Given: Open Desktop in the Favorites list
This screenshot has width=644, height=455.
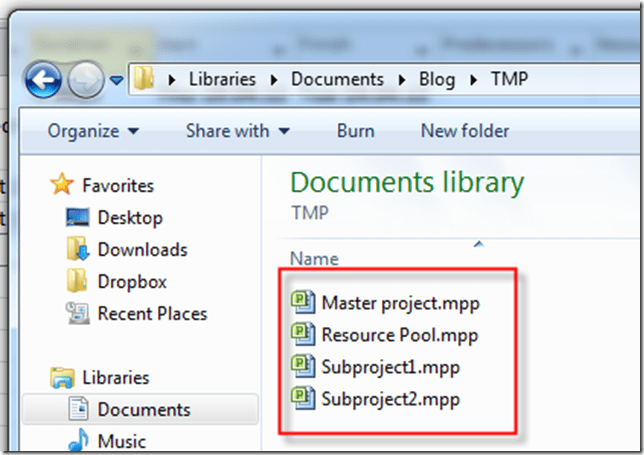Looking at the screenshot, I should [x=129, y=217].
